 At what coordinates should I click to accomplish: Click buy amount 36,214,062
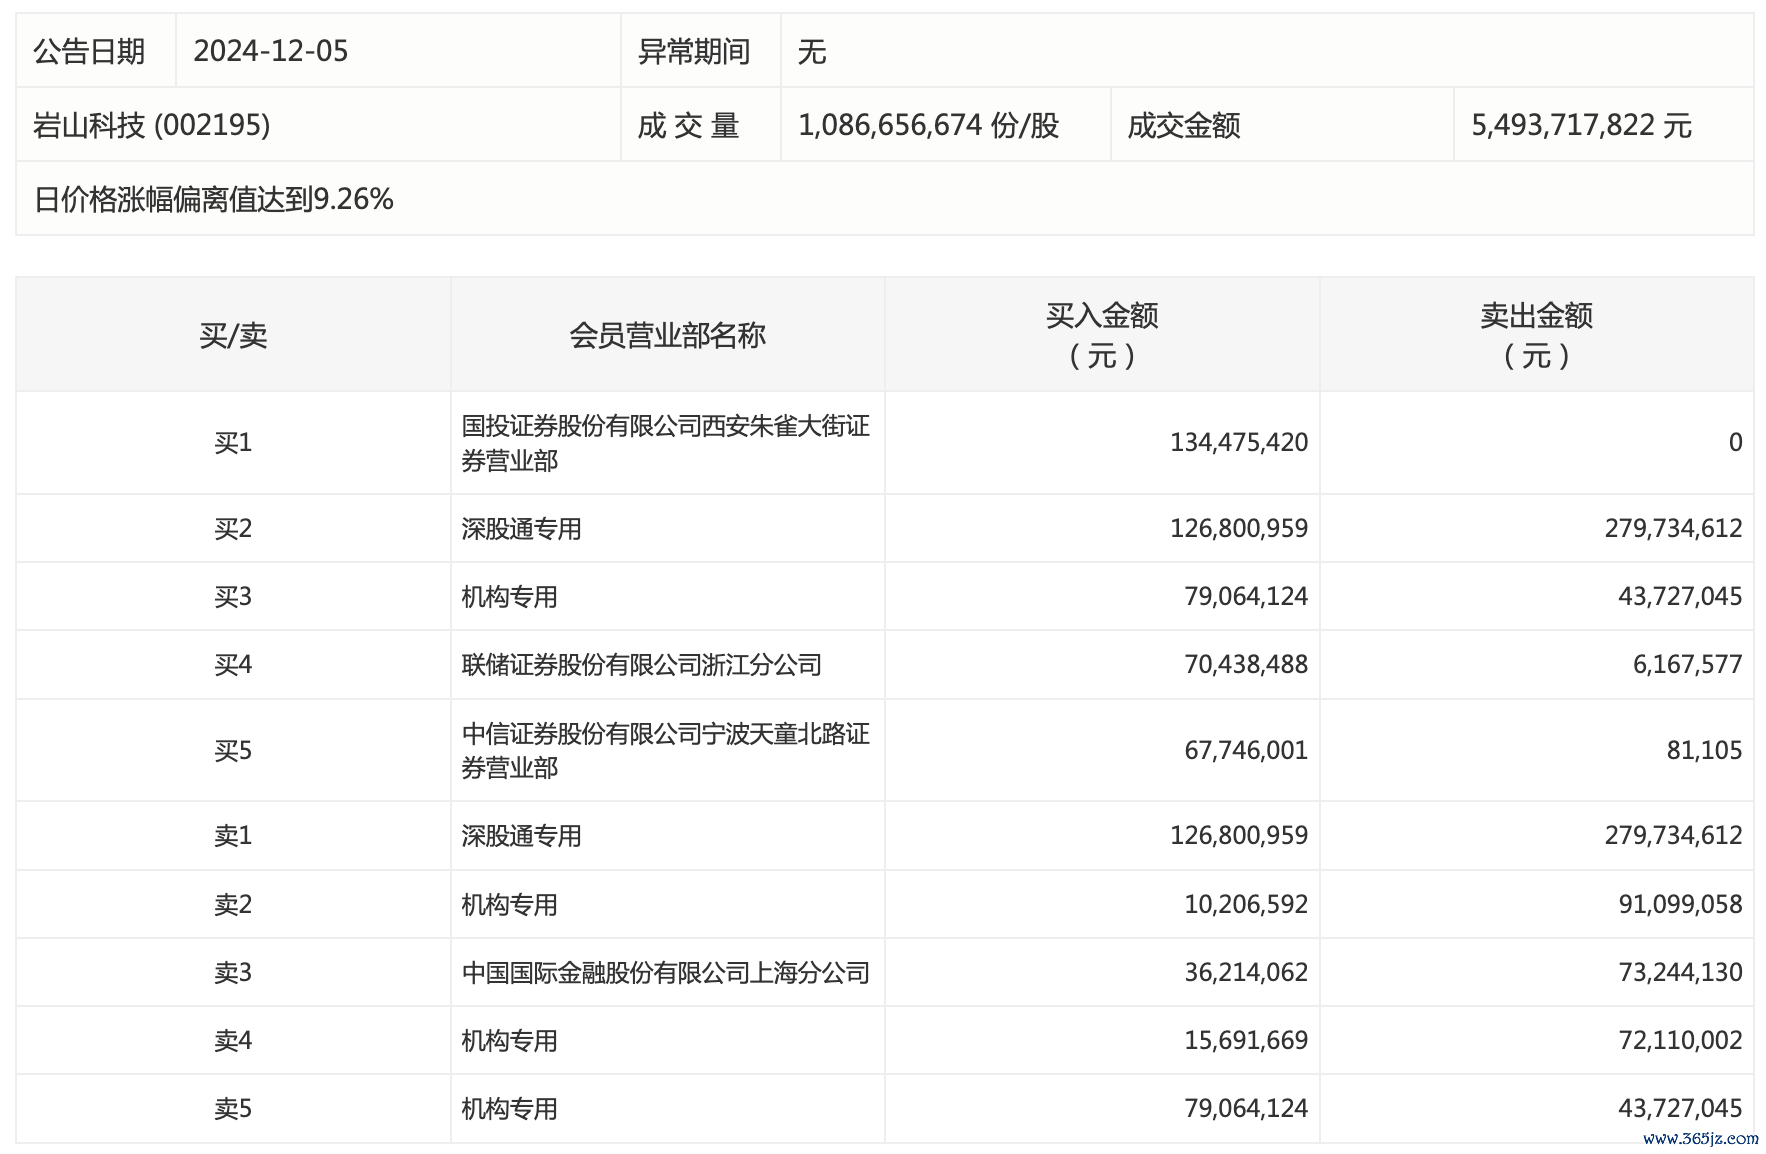pyautogui.click(x=1246, y=972)
